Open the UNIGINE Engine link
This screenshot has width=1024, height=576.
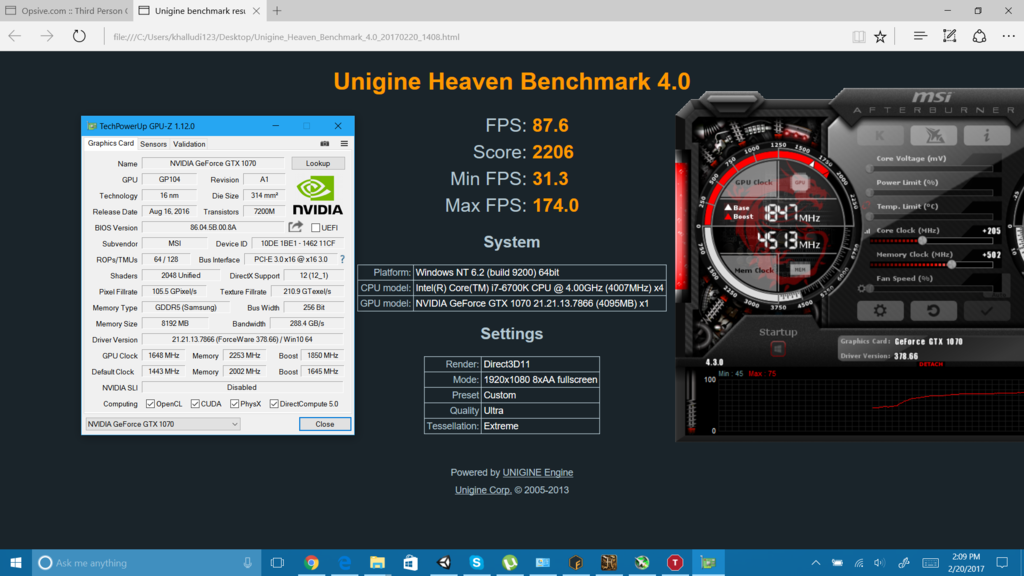(x=537, y=472)
